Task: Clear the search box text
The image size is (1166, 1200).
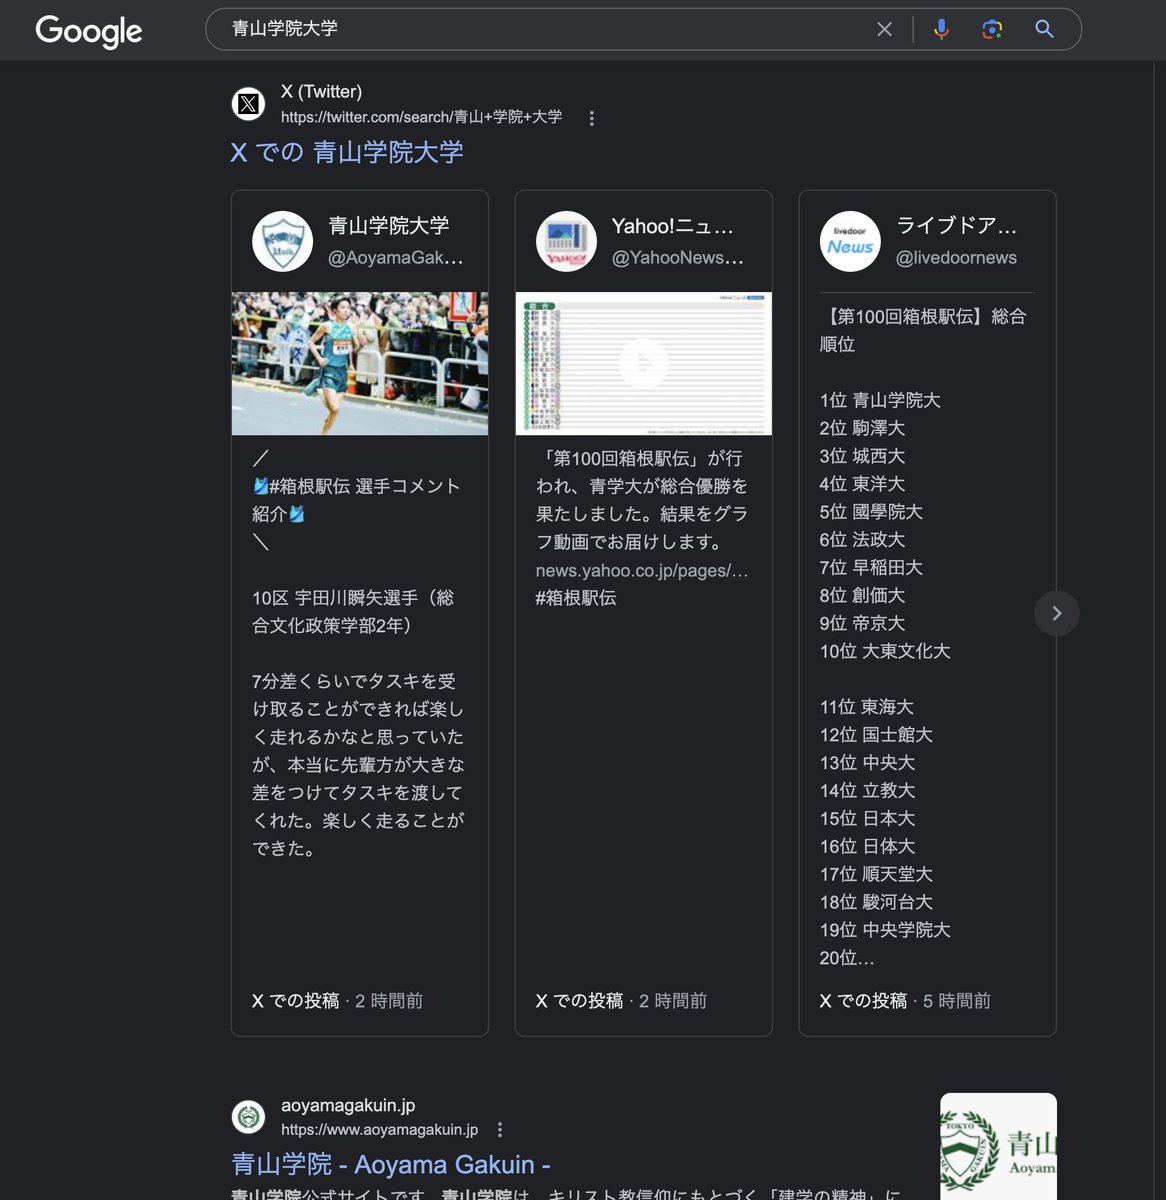Action: 884,30
